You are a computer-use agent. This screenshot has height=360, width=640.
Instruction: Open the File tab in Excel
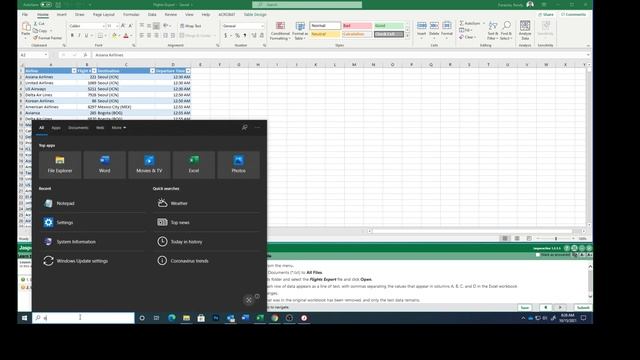click(x=25, y=14)
